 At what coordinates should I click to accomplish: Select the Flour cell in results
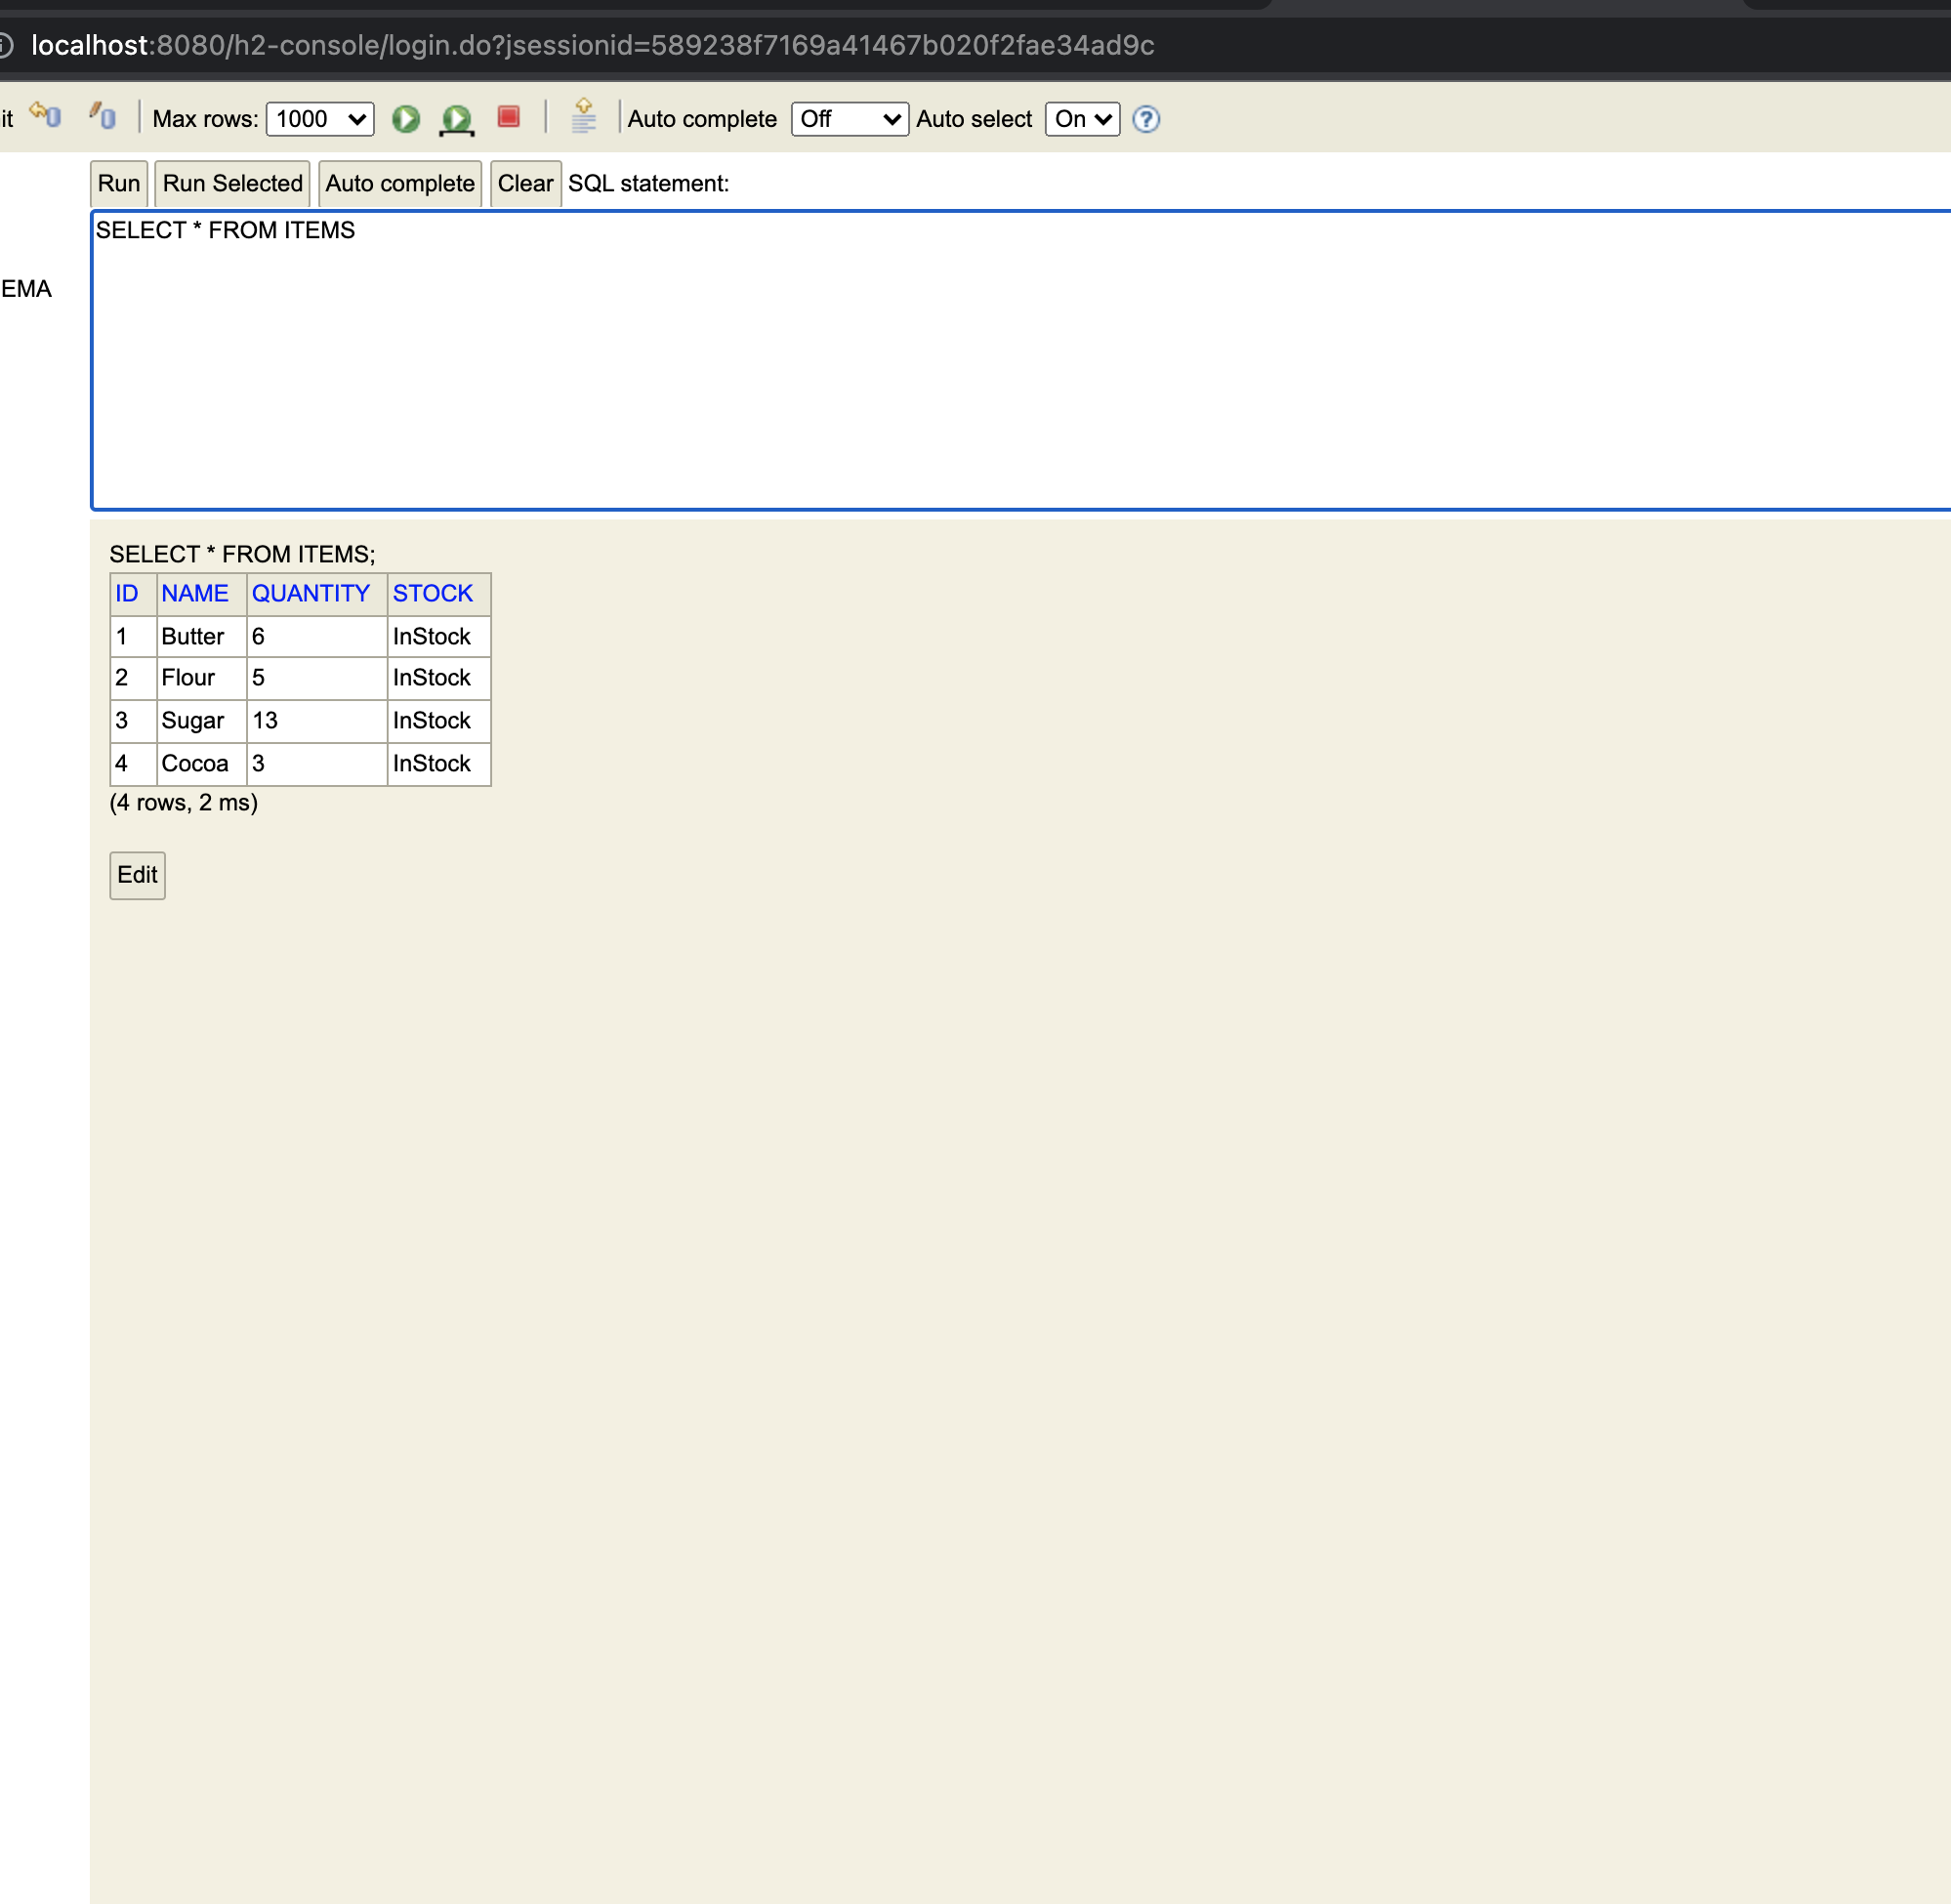click(201, 678)
